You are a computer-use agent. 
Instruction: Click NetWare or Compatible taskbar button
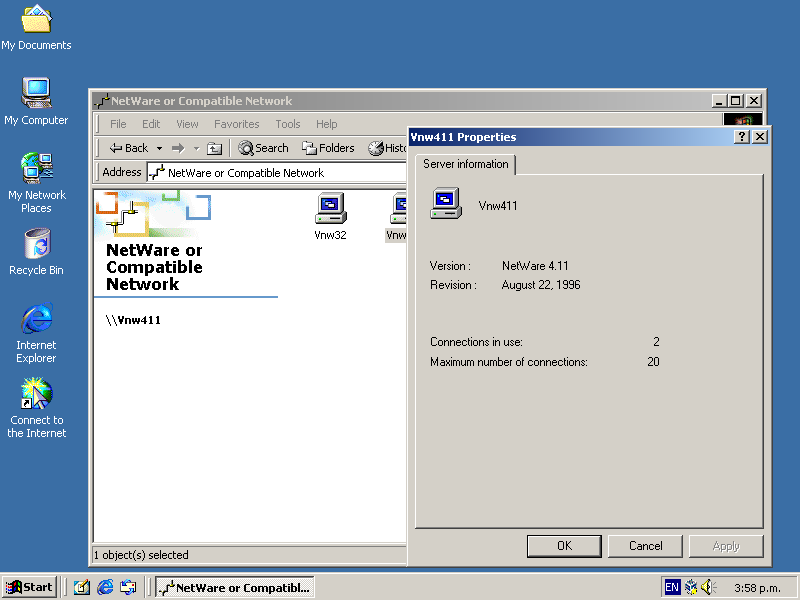(235, 588)
